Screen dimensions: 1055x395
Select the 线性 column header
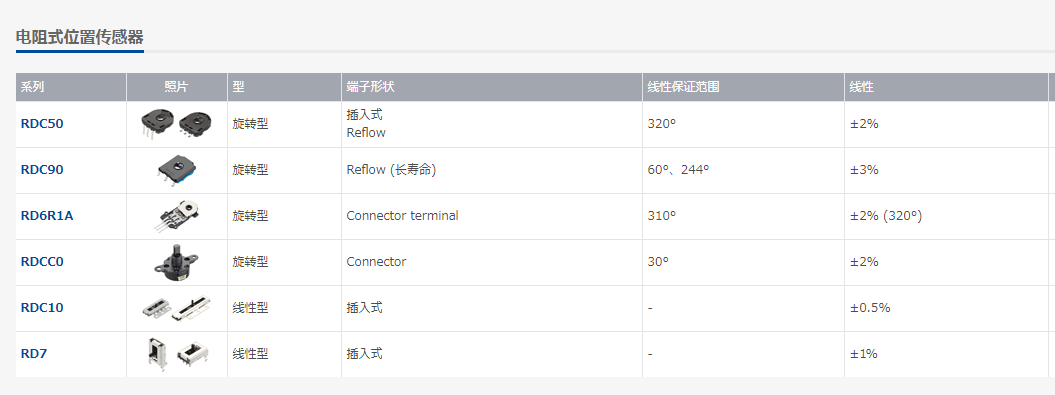(946, 87)
